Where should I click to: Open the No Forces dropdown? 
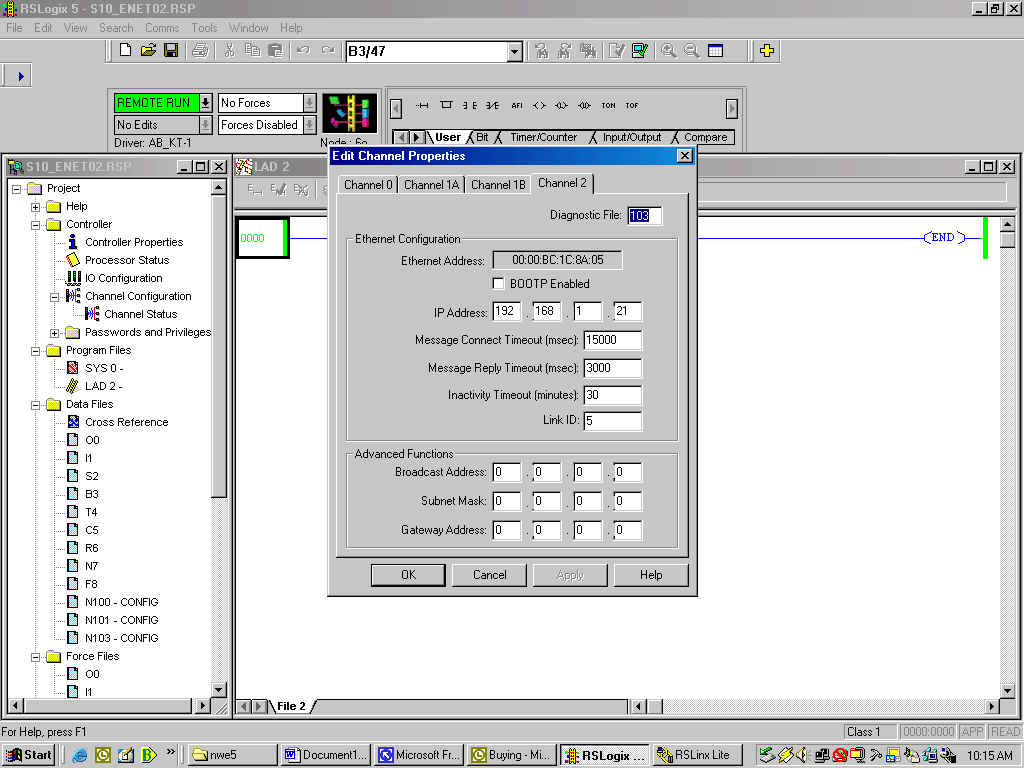coord(310,103)
